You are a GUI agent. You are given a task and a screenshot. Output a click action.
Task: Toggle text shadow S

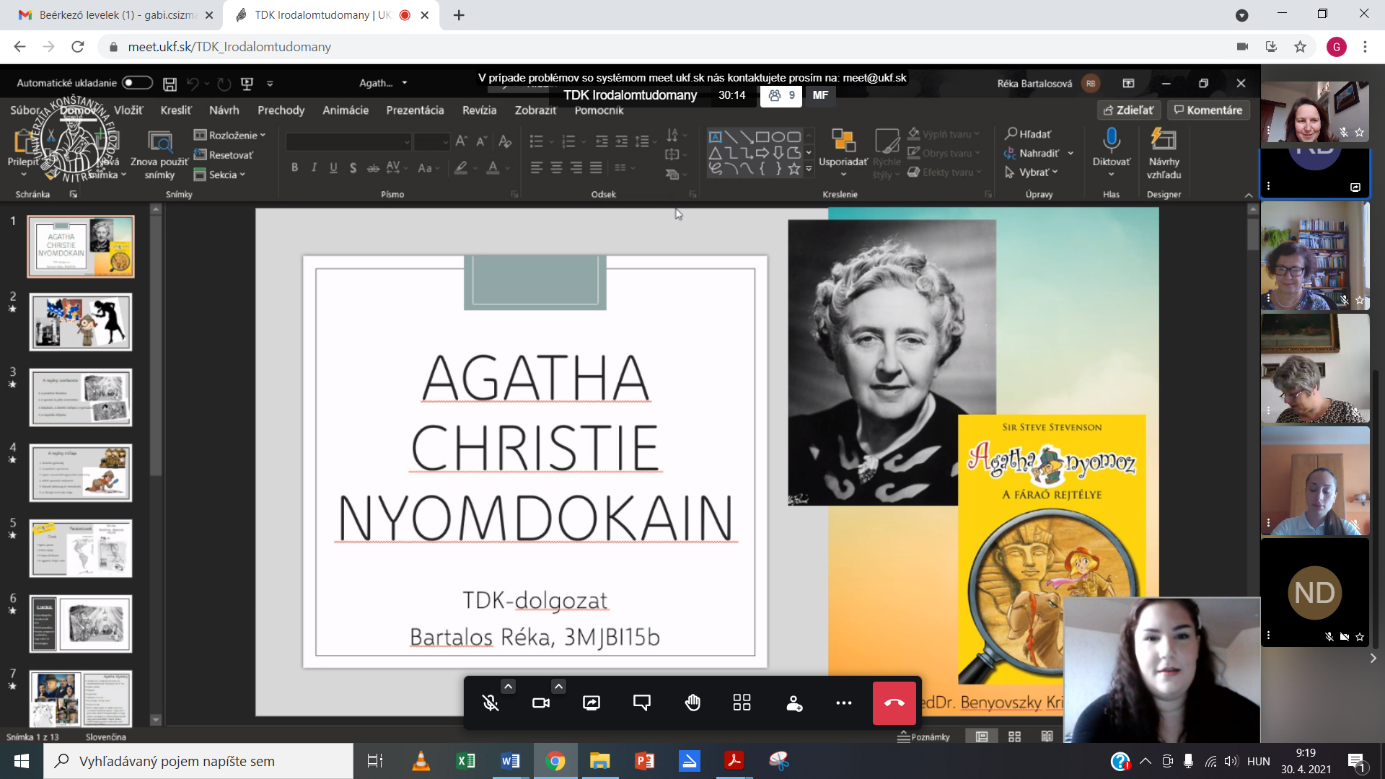353,168
